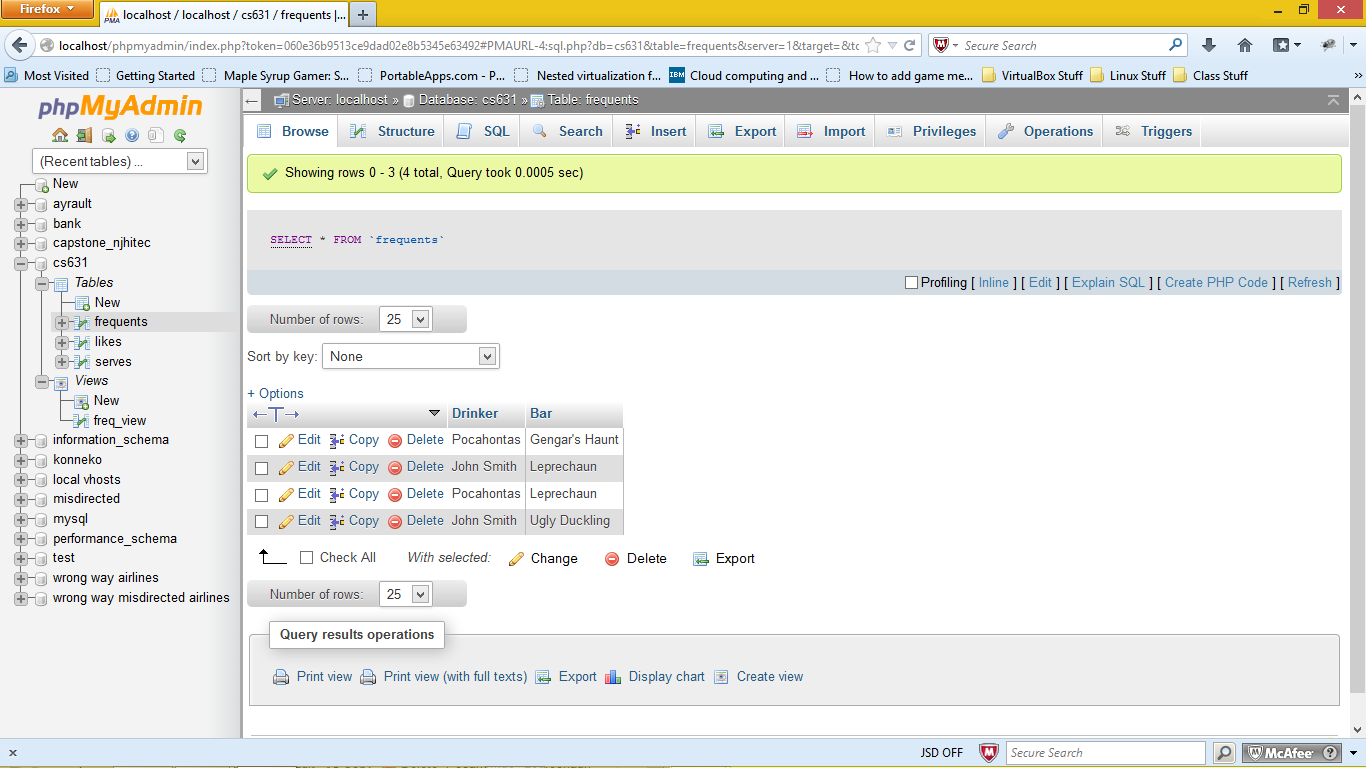Click Edit on the Pocahontas Gengar's Haunt row
Screen dimensions: 1366x768
click(307, 440)
